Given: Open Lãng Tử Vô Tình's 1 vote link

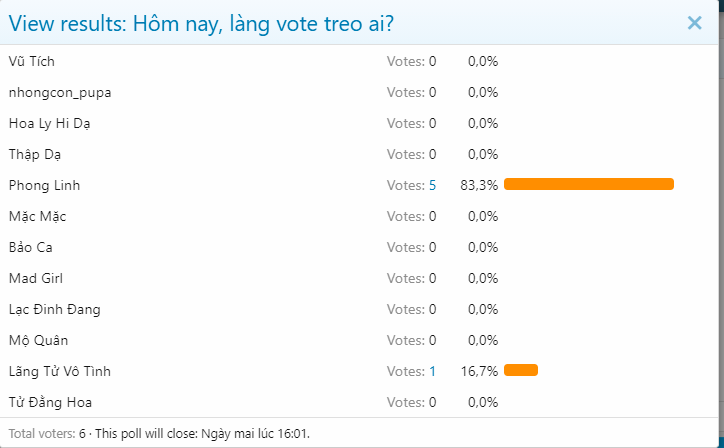Looking at the screenshot, I should point(432,371).
